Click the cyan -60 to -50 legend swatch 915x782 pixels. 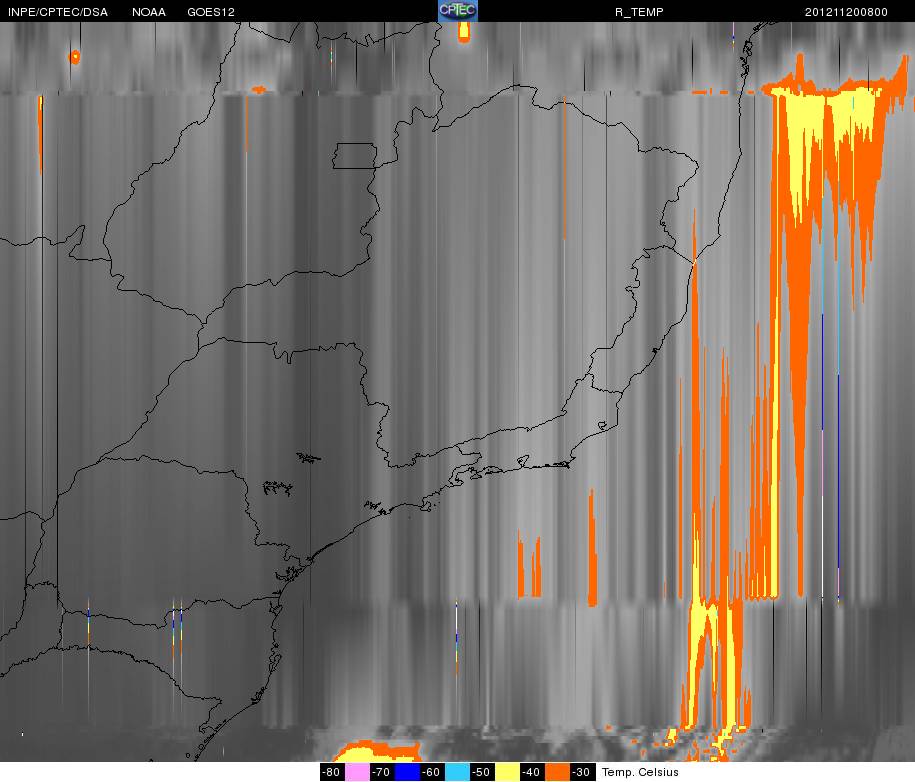point(457,772)
